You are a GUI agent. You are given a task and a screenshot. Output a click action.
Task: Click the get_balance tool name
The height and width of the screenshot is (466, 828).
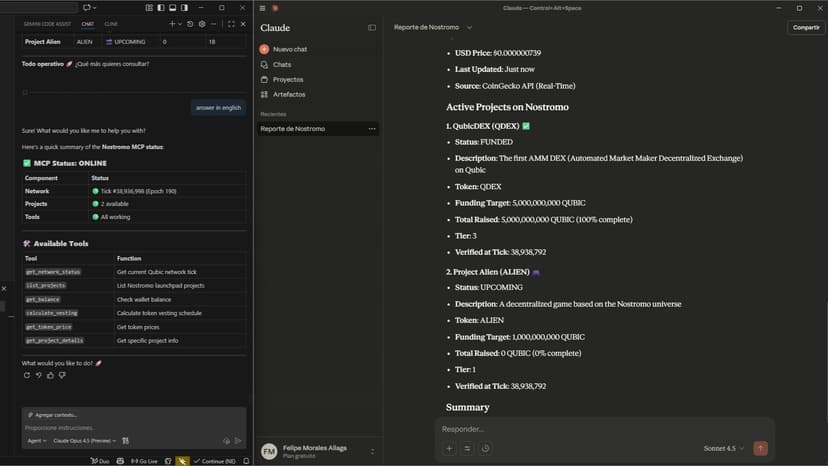click(x=43, y=300)
